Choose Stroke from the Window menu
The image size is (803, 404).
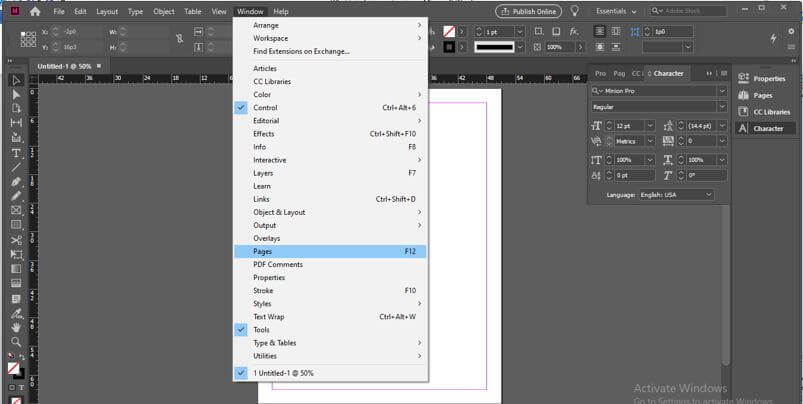point(330,290)
